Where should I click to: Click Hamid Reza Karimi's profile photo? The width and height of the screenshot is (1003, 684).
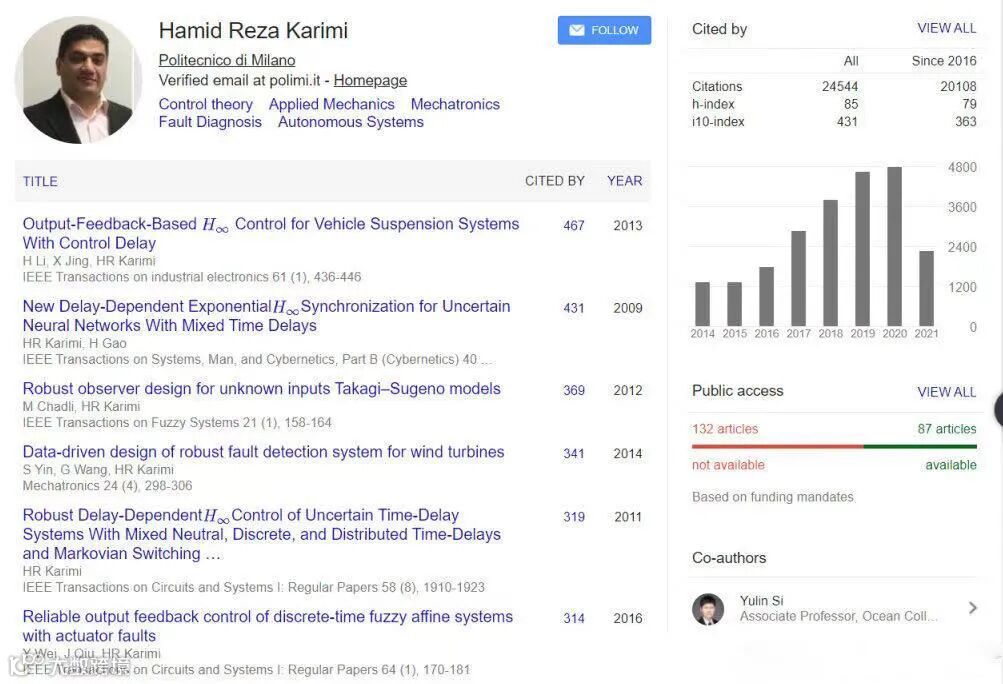tap(78, 80)
